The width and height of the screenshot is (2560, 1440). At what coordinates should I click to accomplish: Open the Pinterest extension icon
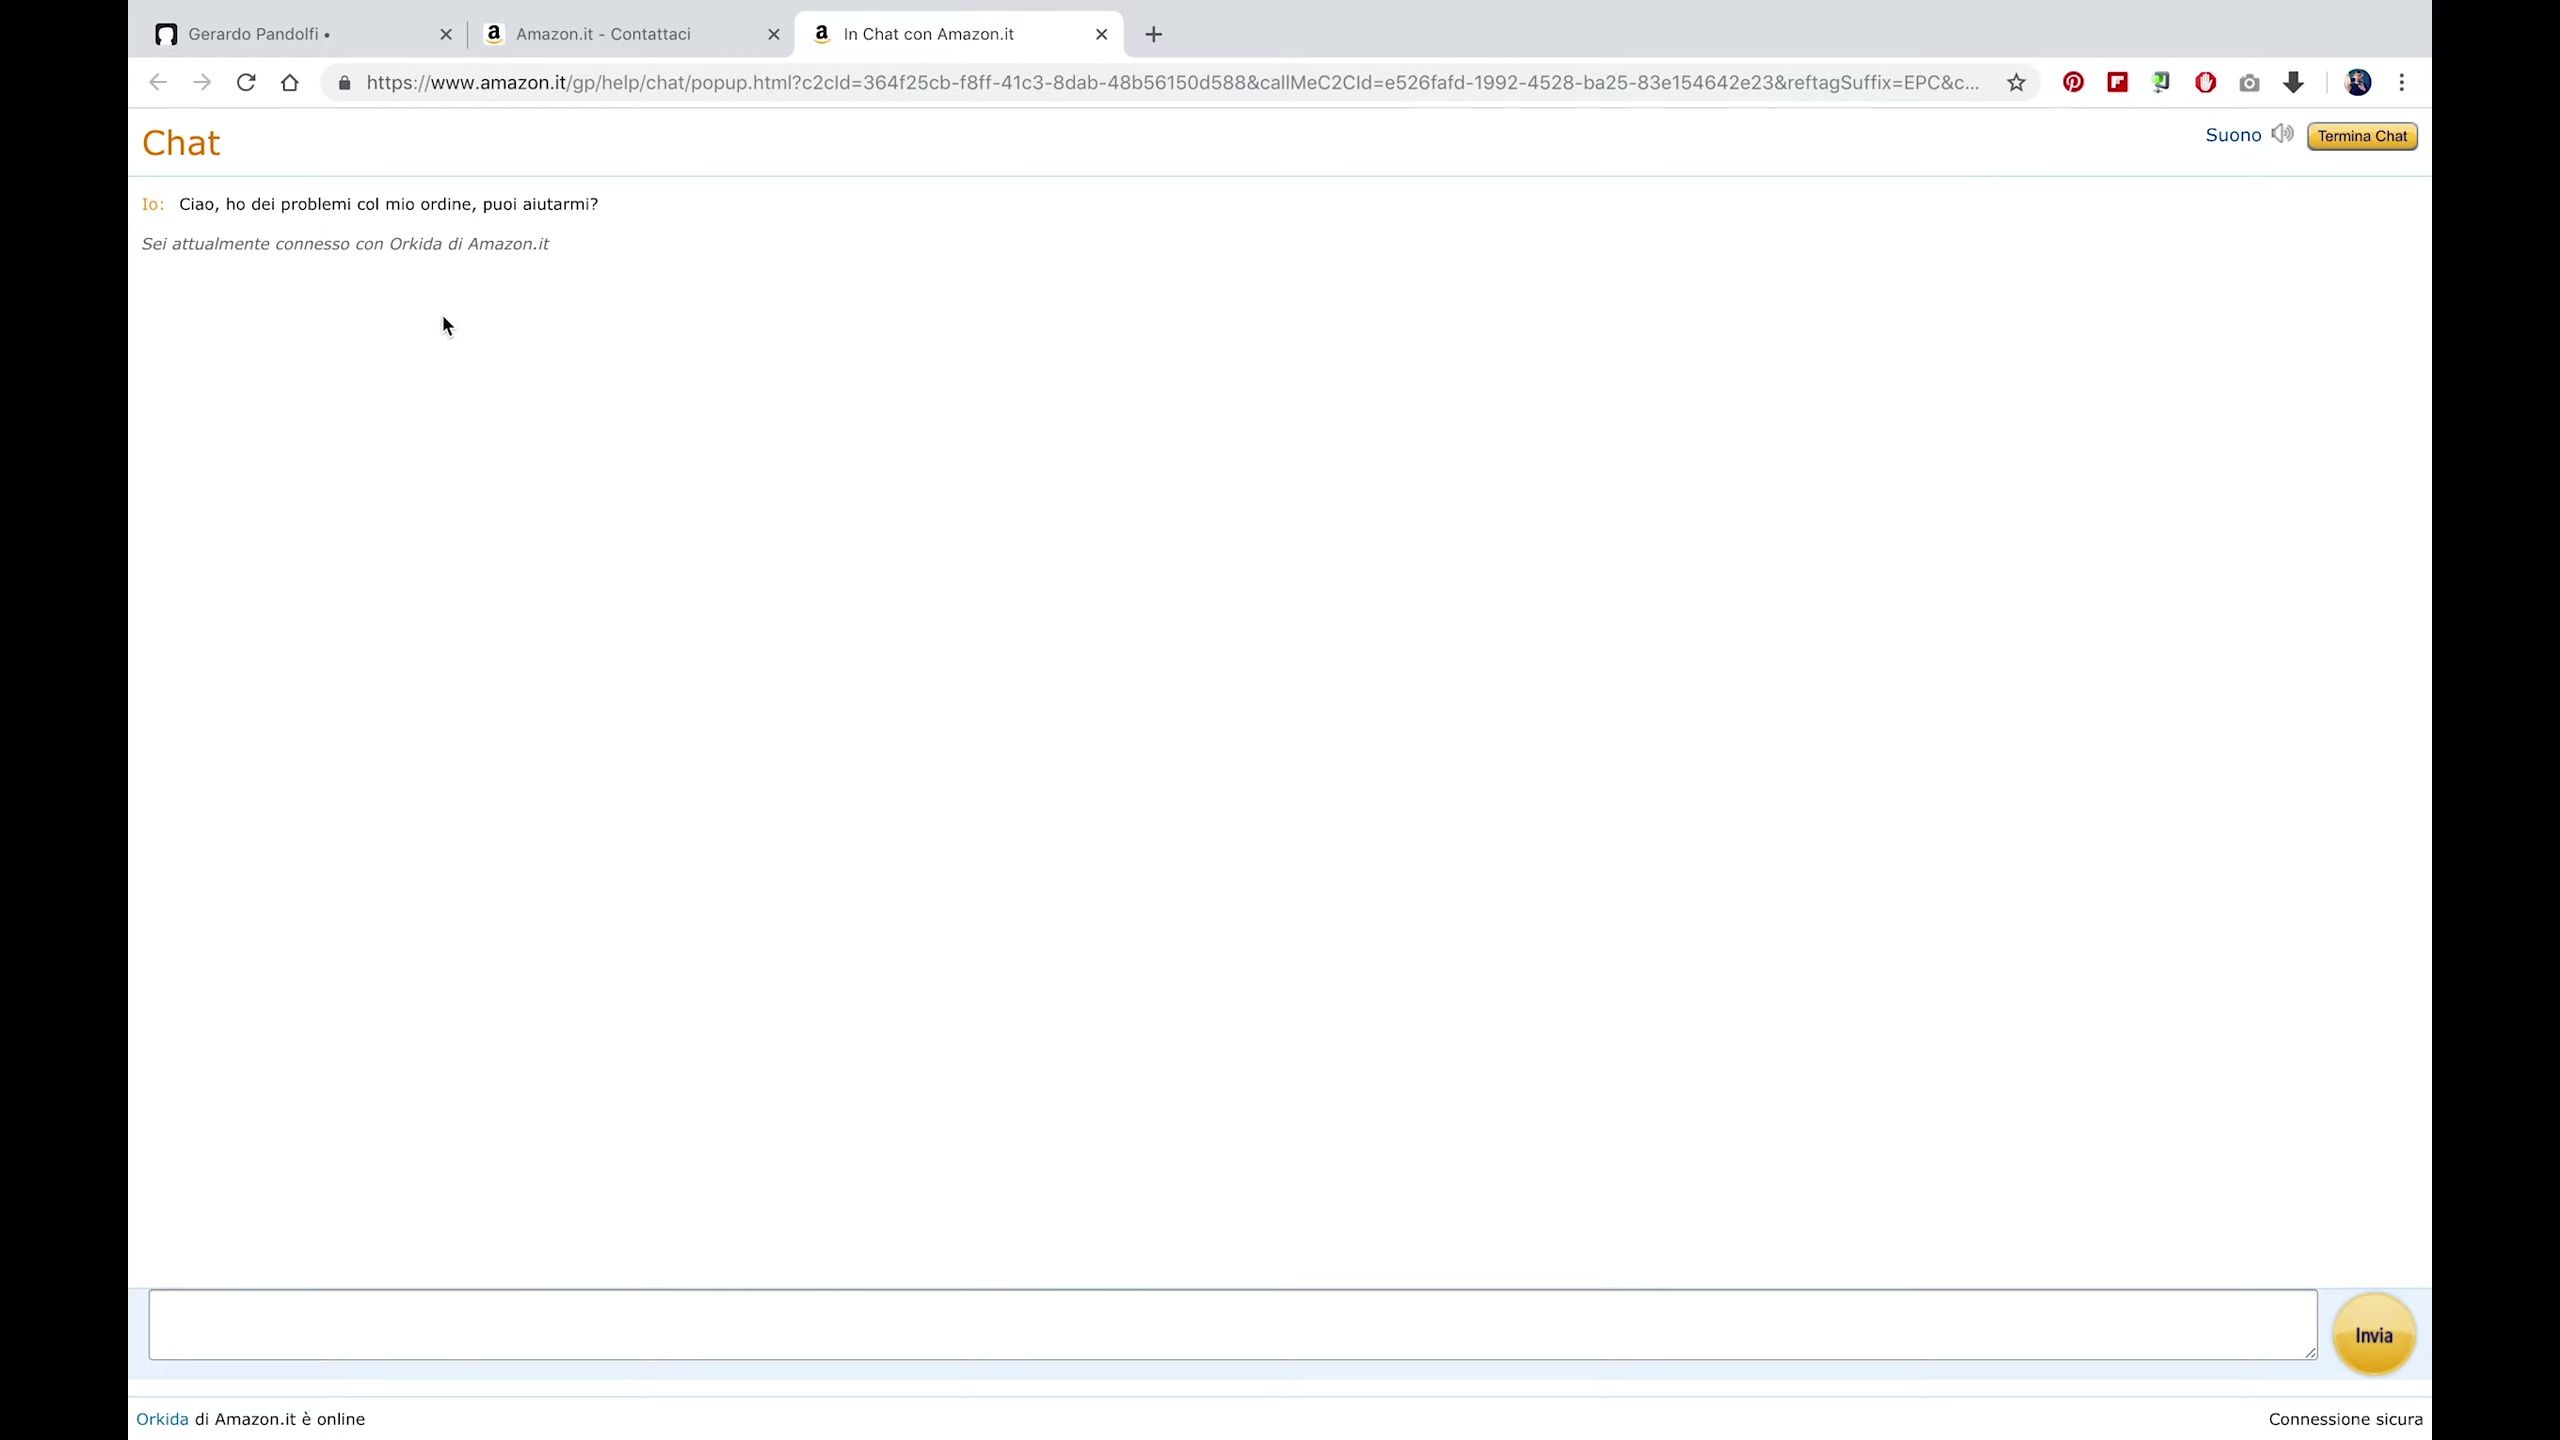(2073, 83)
